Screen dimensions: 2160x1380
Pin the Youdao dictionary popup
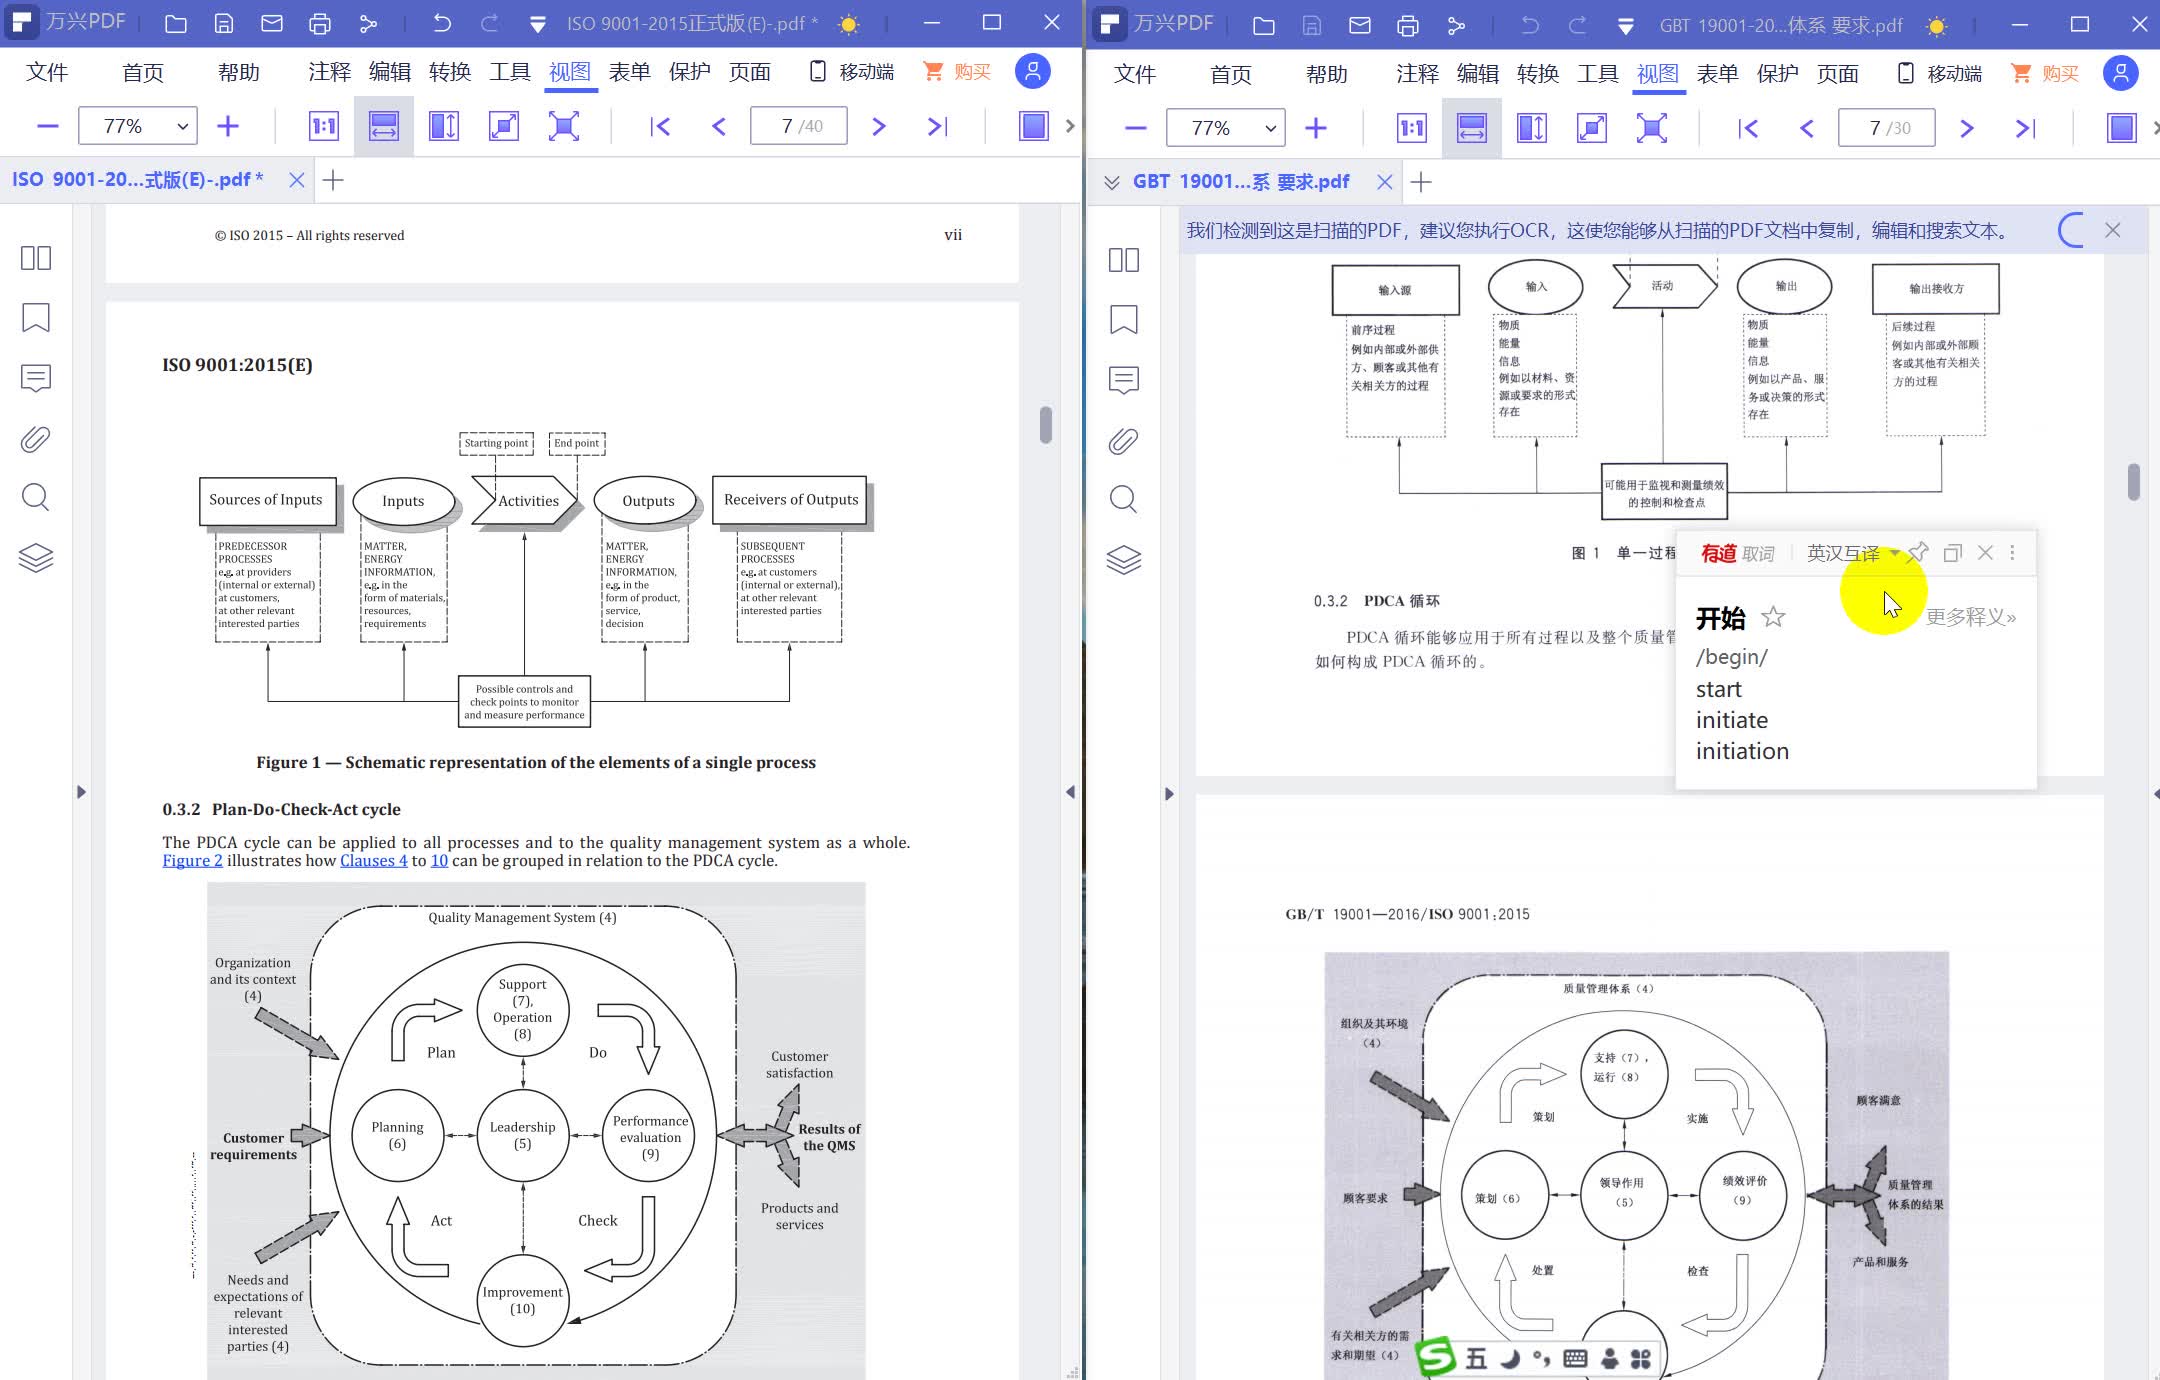click(x=1918, y=553)
